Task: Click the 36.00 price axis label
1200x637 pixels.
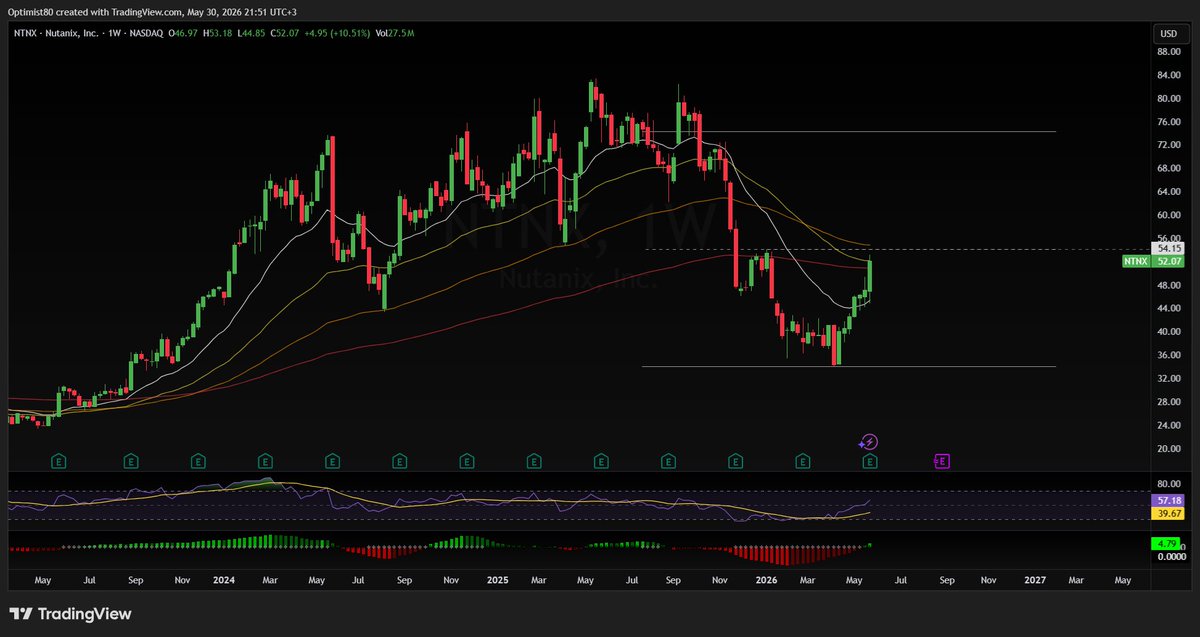Action: click(1167, 356)
